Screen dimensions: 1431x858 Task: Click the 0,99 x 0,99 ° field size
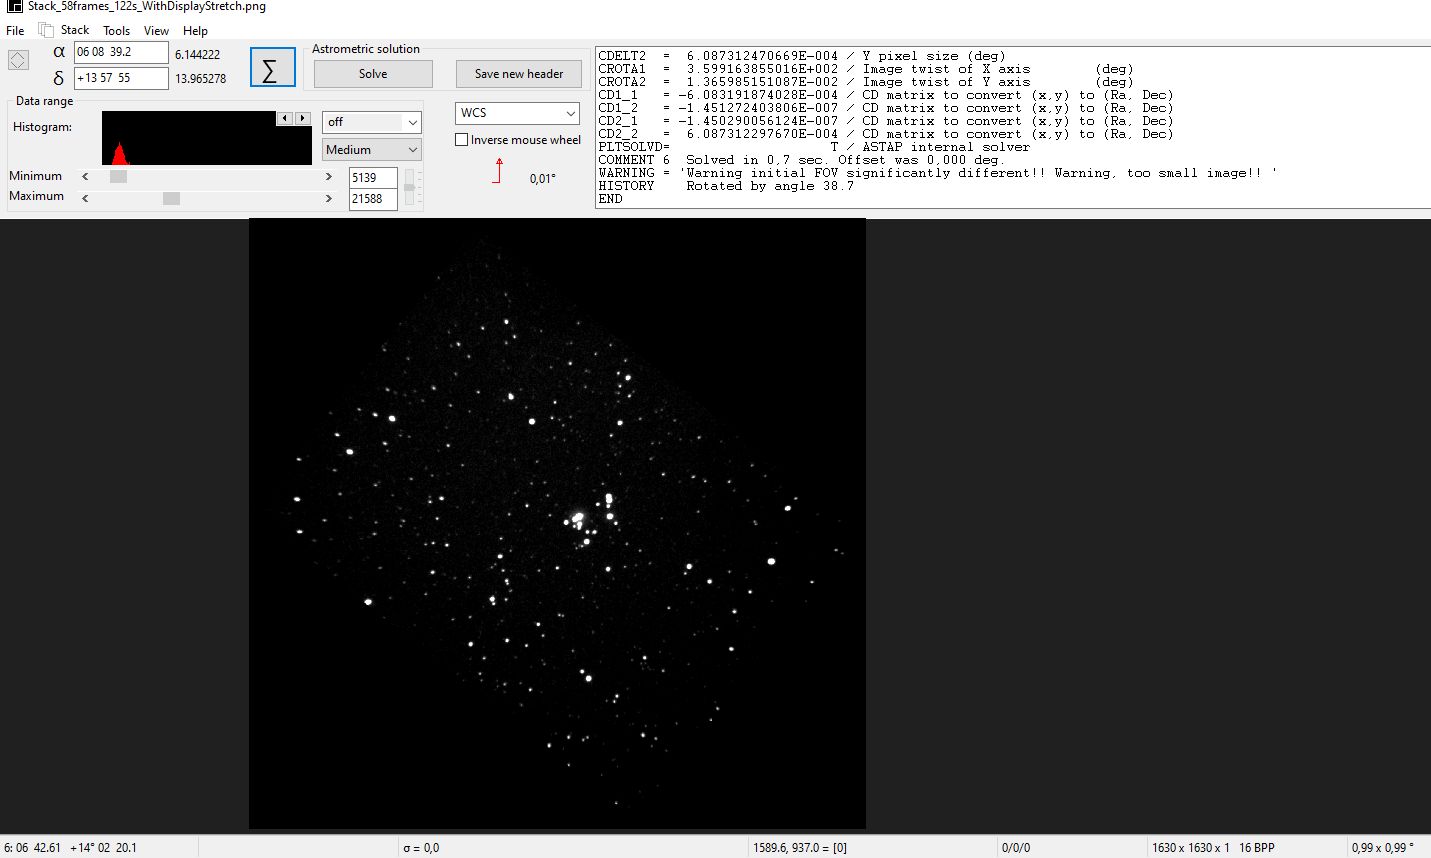pyautogui.click(x=1383, y=848)
